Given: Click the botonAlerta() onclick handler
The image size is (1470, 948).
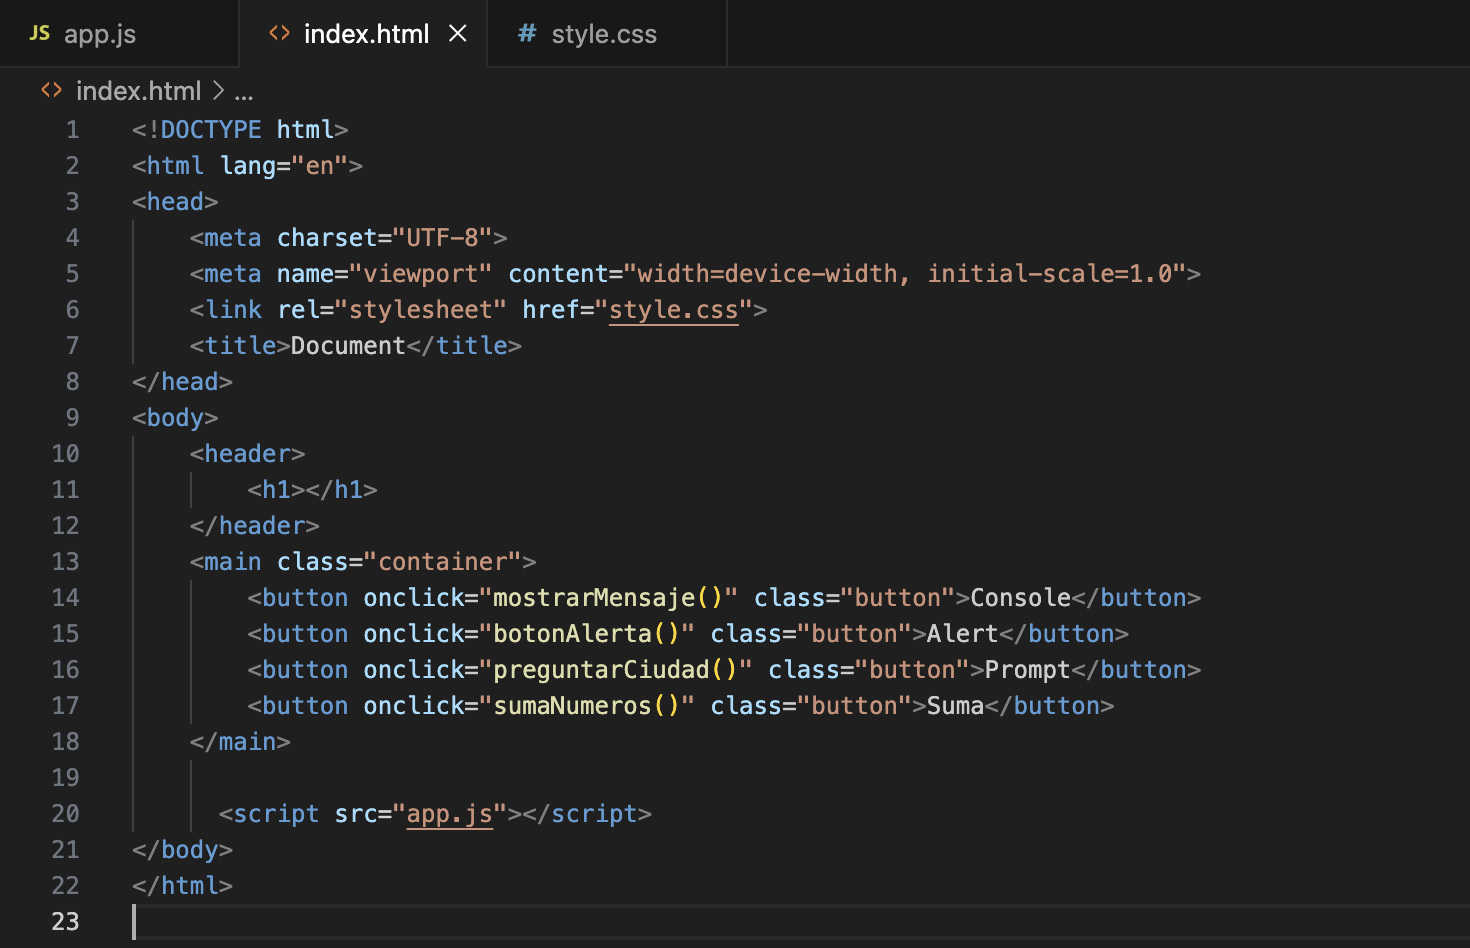Looking at the screenshot, I should (x=587, y=634).
